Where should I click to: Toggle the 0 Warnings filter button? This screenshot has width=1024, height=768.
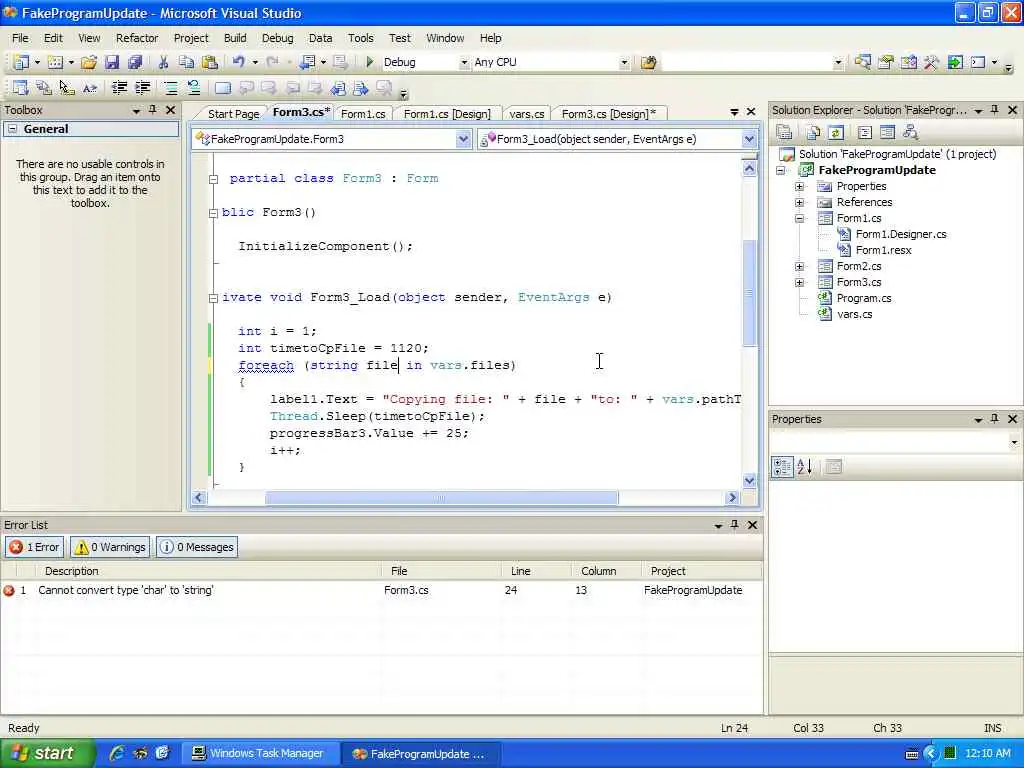(x=110, y=547)
